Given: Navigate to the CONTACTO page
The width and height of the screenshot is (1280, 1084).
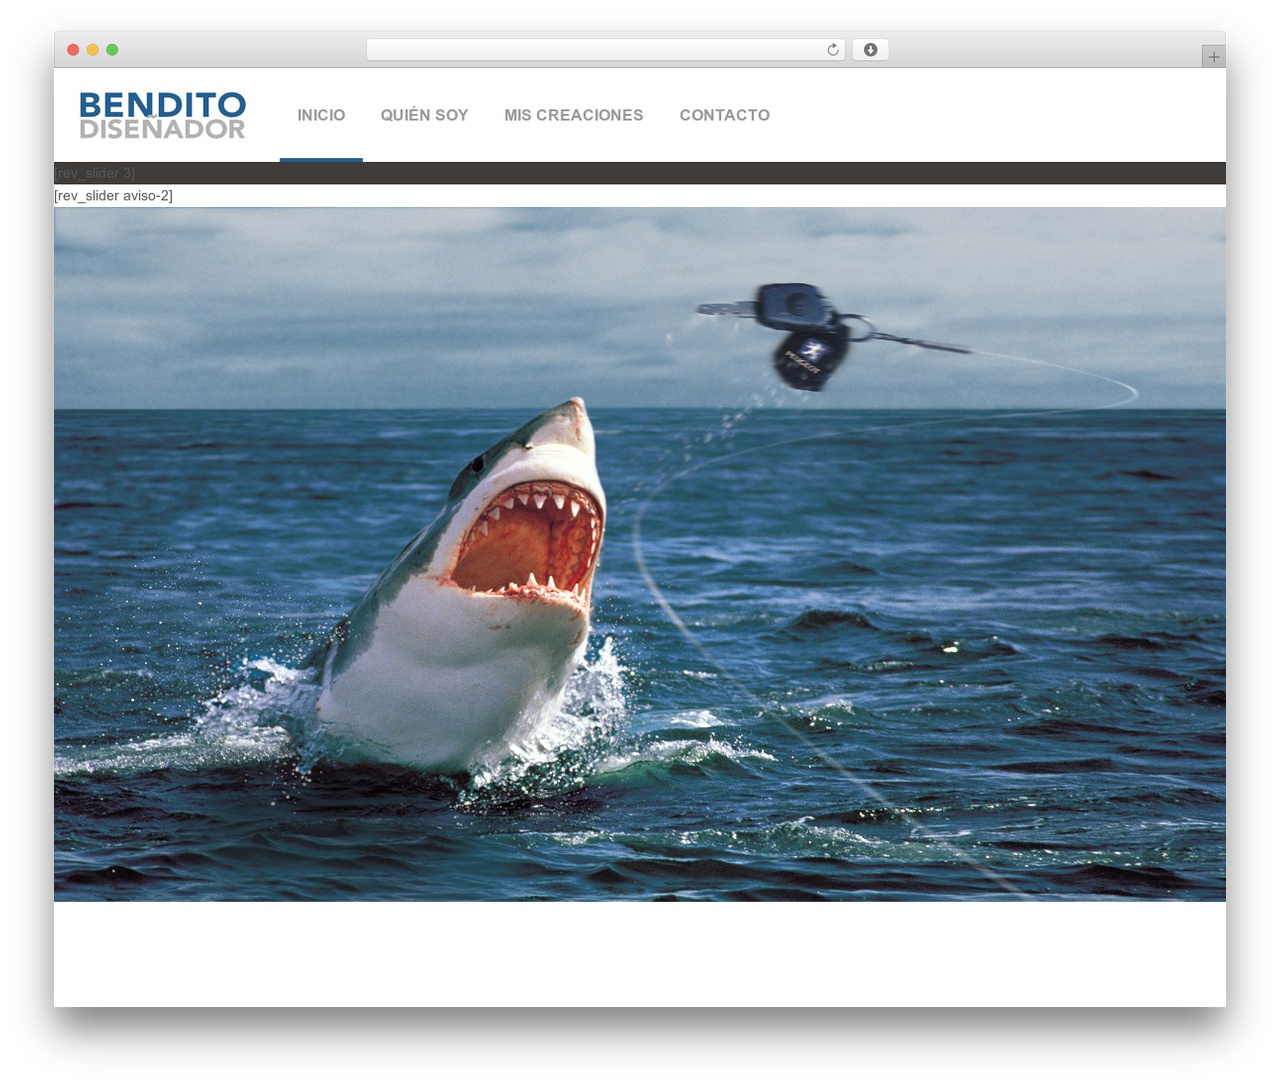Looking at the screenshot, I should 725,115.
